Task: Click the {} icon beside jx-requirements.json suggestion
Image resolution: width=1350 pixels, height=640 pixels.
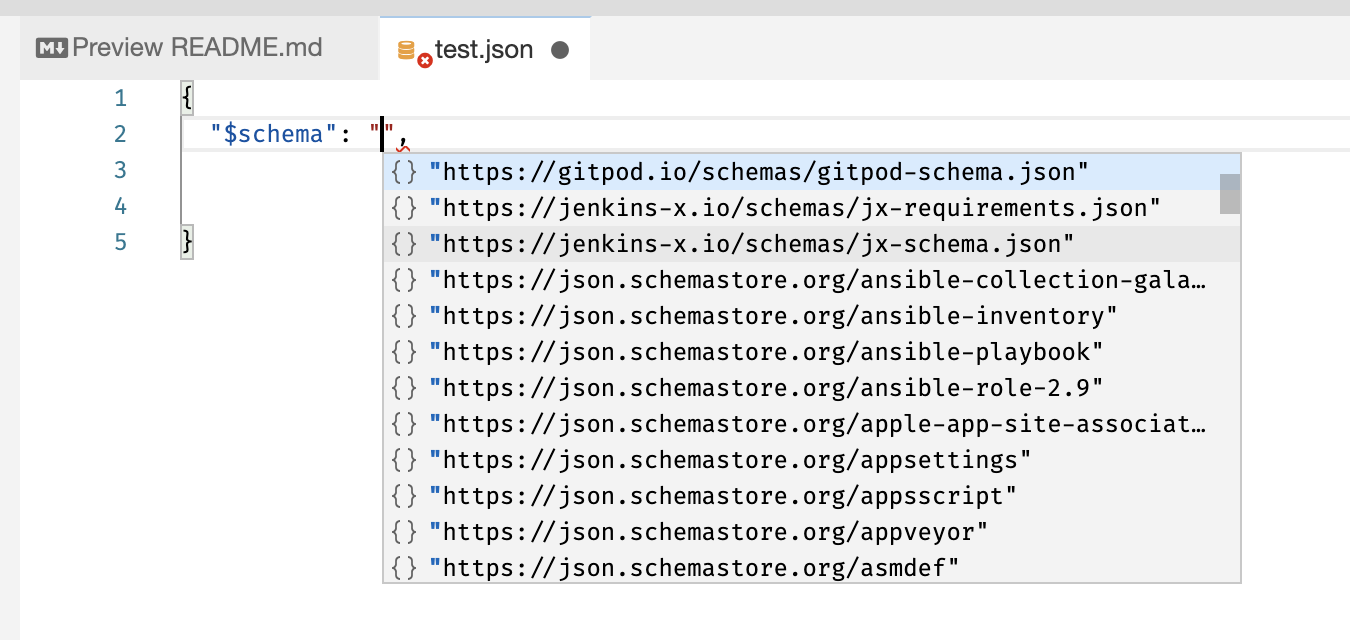Action: 403,207
